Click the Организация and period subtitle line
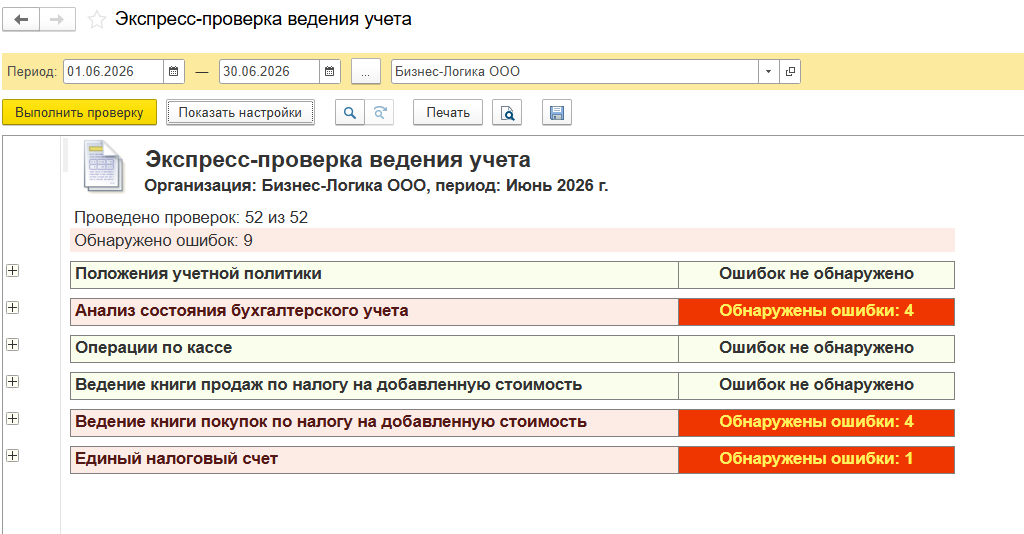The width and height of the screenshot is (1024, 534). (376, 186)
